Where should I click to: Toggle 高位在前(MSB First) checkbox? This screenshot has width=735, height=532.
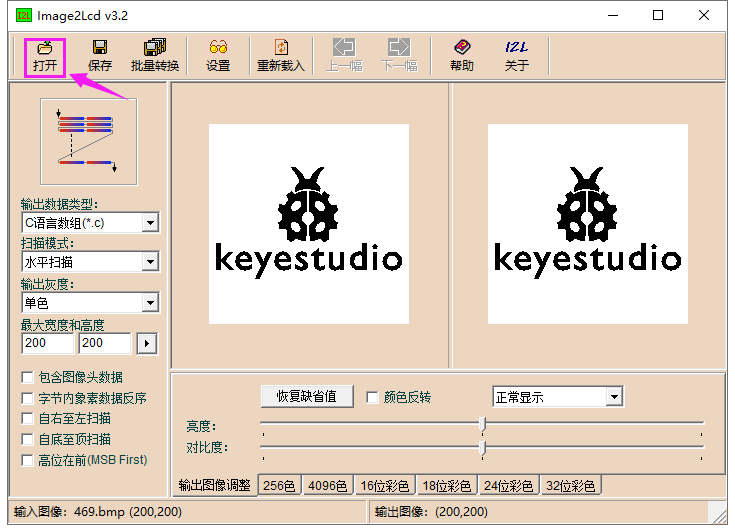(28, 460)
